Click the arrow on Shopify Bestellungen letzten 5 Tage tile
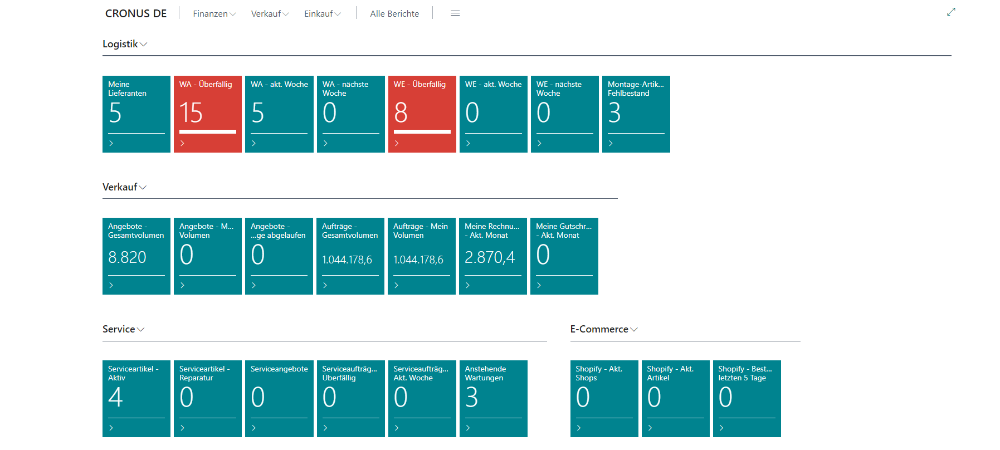This screenshot has width=1000, height=450. tap(722, 428)
